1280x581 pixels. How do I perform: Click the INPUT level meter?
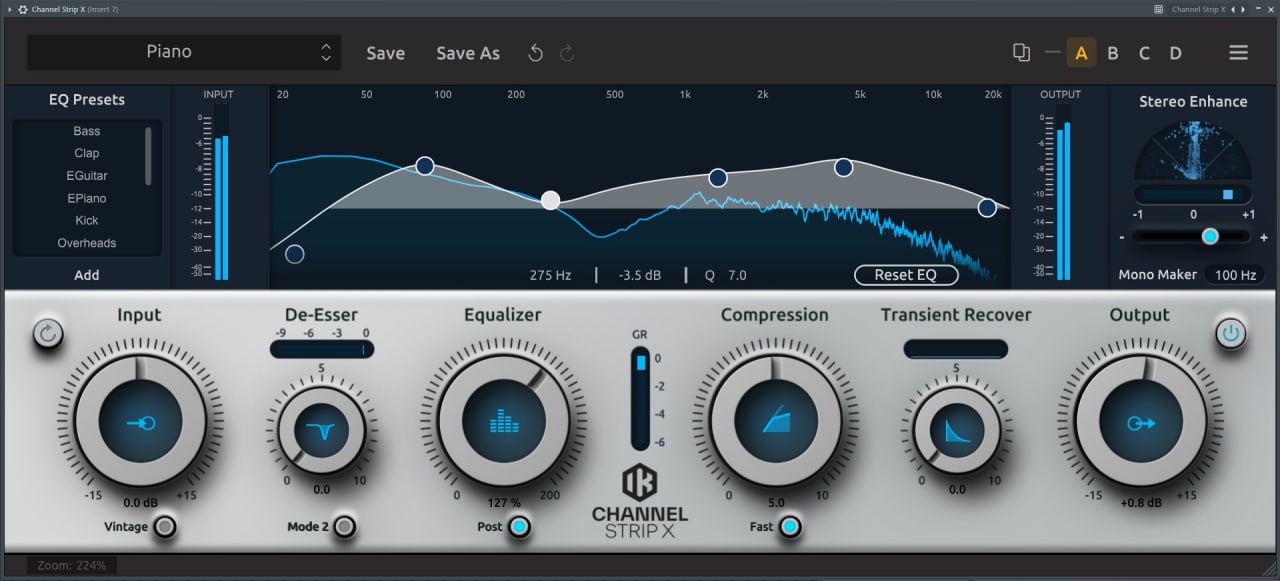220,191
